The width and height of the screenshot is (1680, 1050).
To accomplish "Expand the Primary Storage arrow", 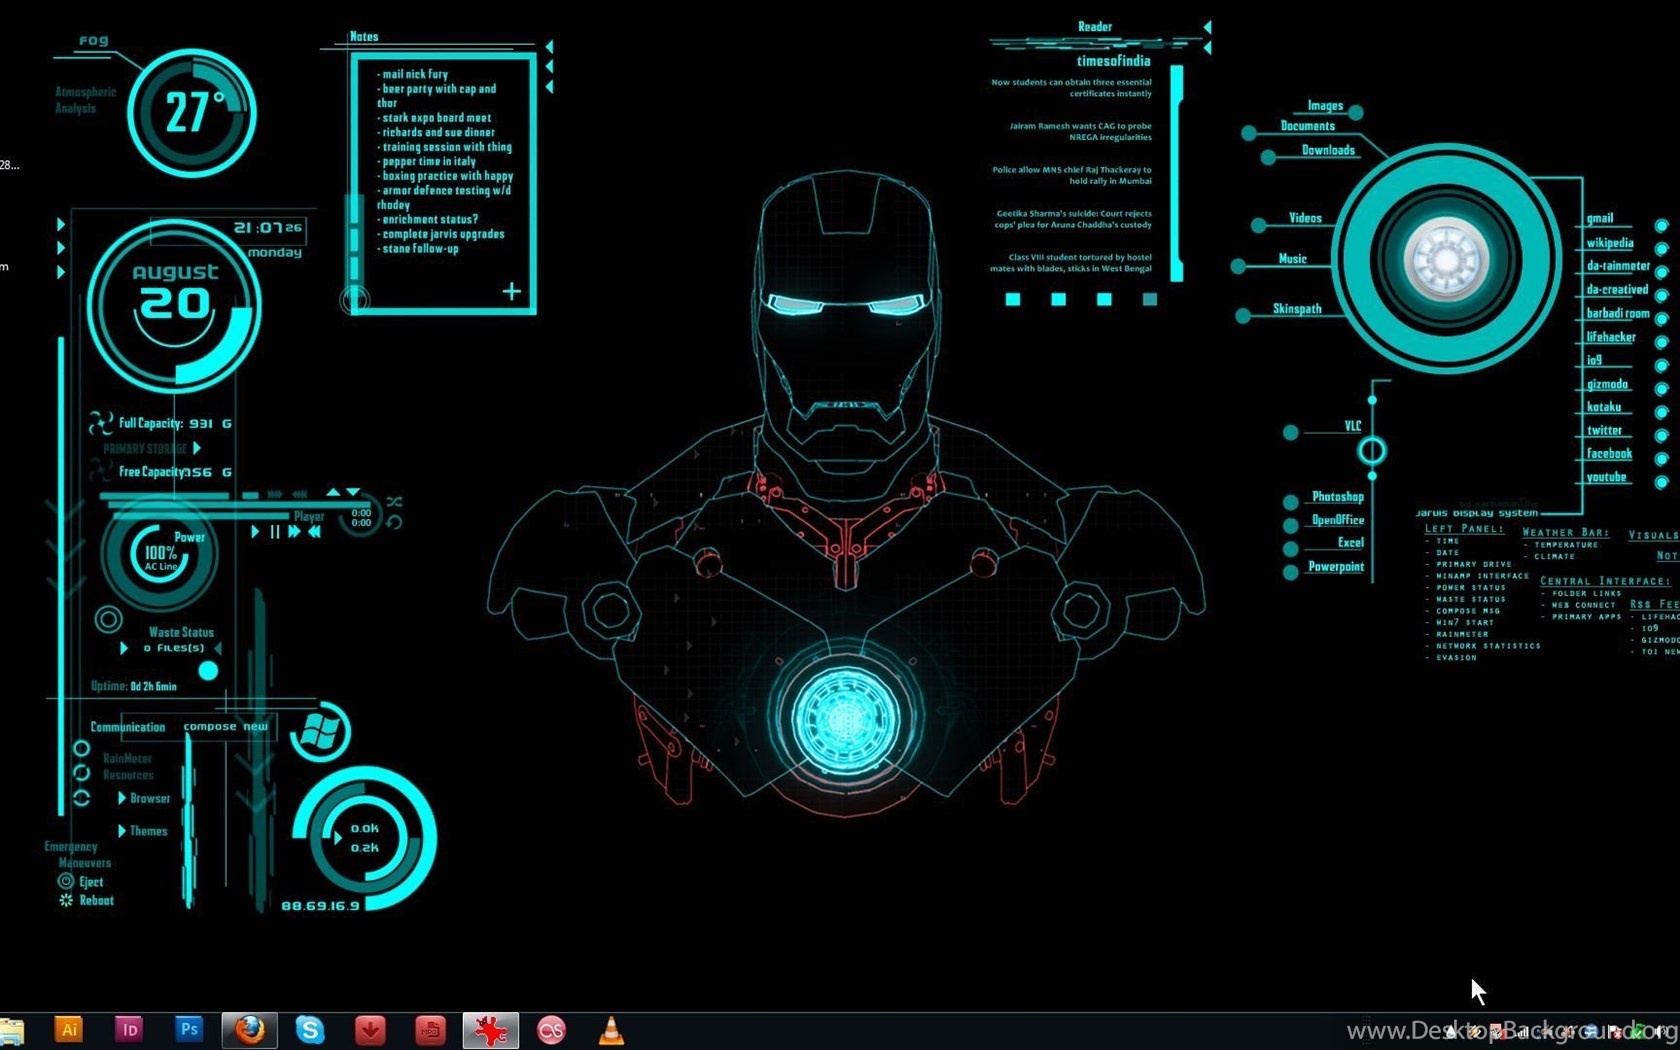I will 197,448.
